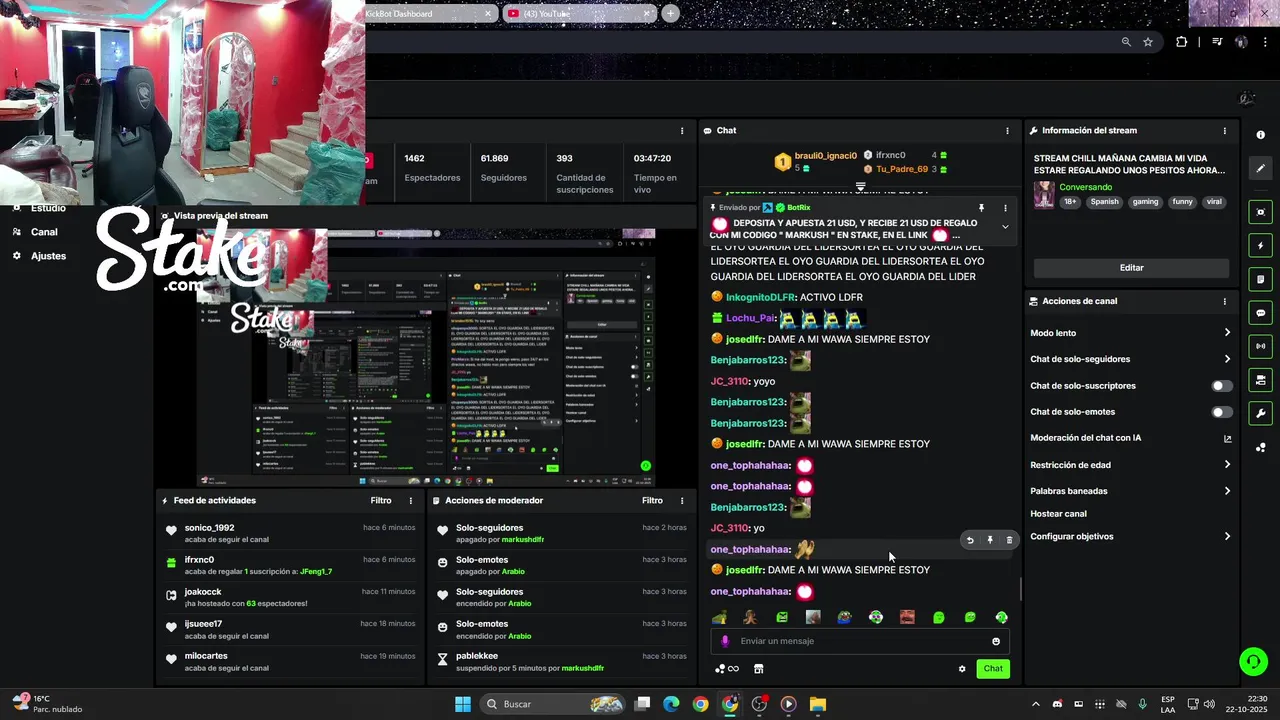Click the three-dots cluster icon in right sidebar
The height and width of the screenshot is (720, 1280).
pos(1260,447)
